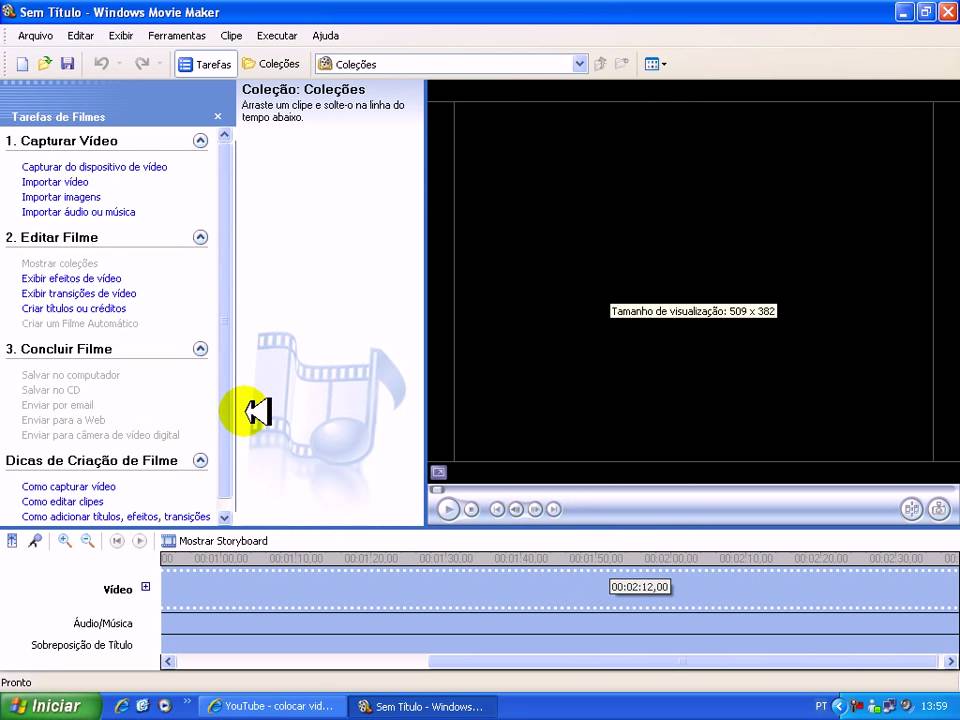Create a new project with the New icon
The width and height of the screenshot is (960, 720).
coord(22,64)
